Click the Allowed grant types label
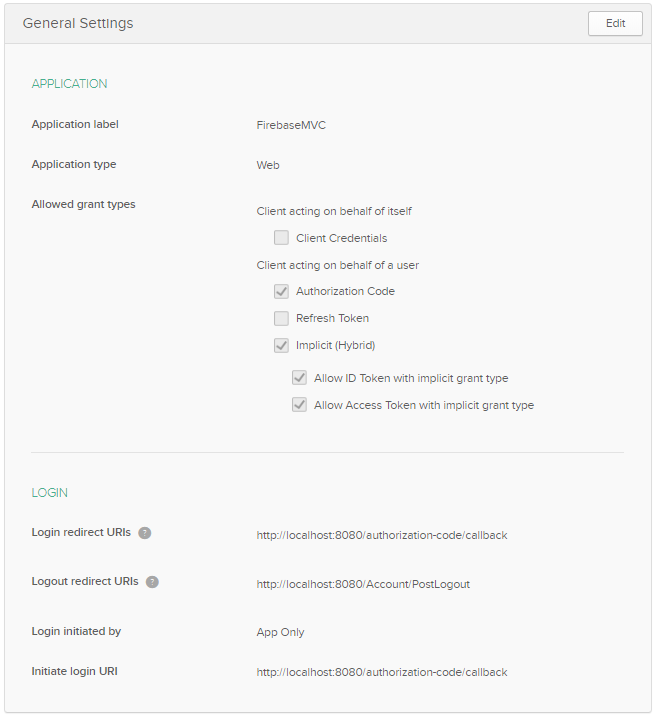Image resolution: width=653 pixels, height=715 pixels. (83, 204)
